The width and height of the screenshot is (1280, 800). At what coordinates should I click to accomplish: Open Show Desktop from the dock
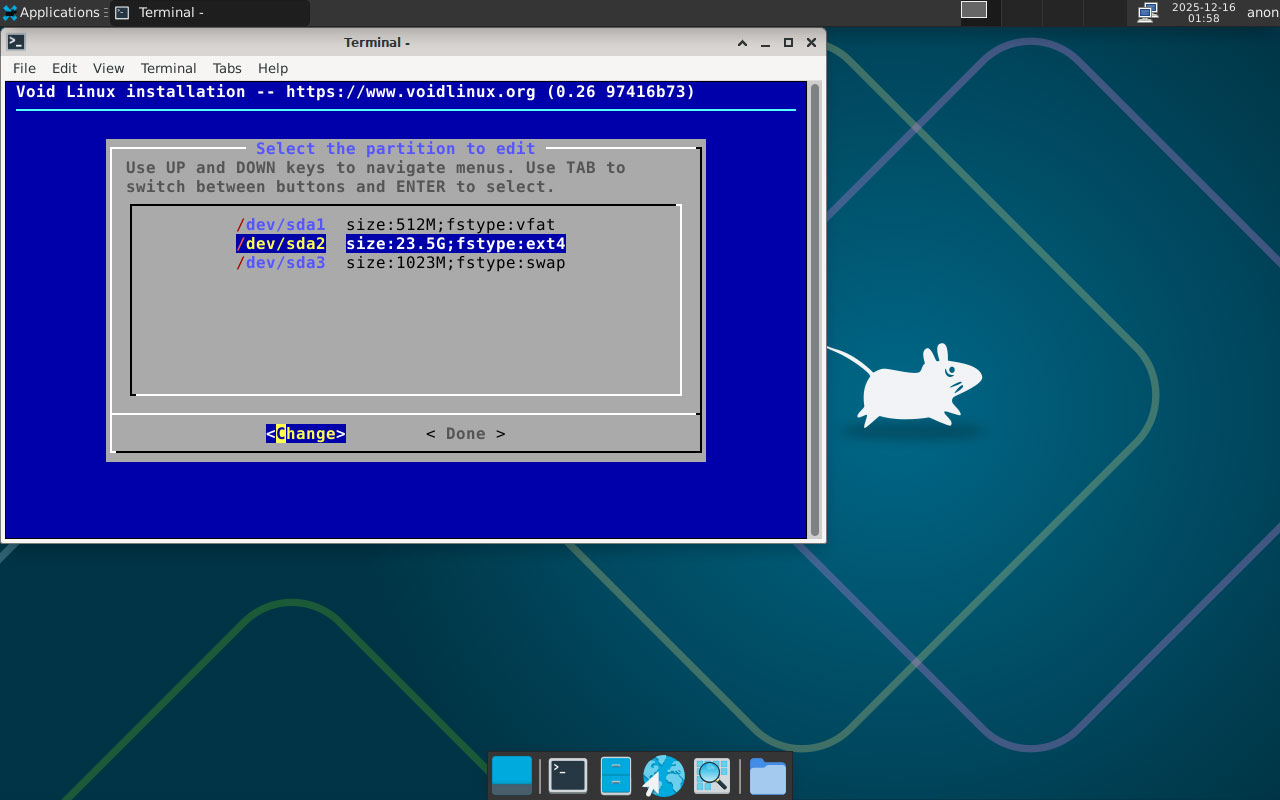coord(512,776)
